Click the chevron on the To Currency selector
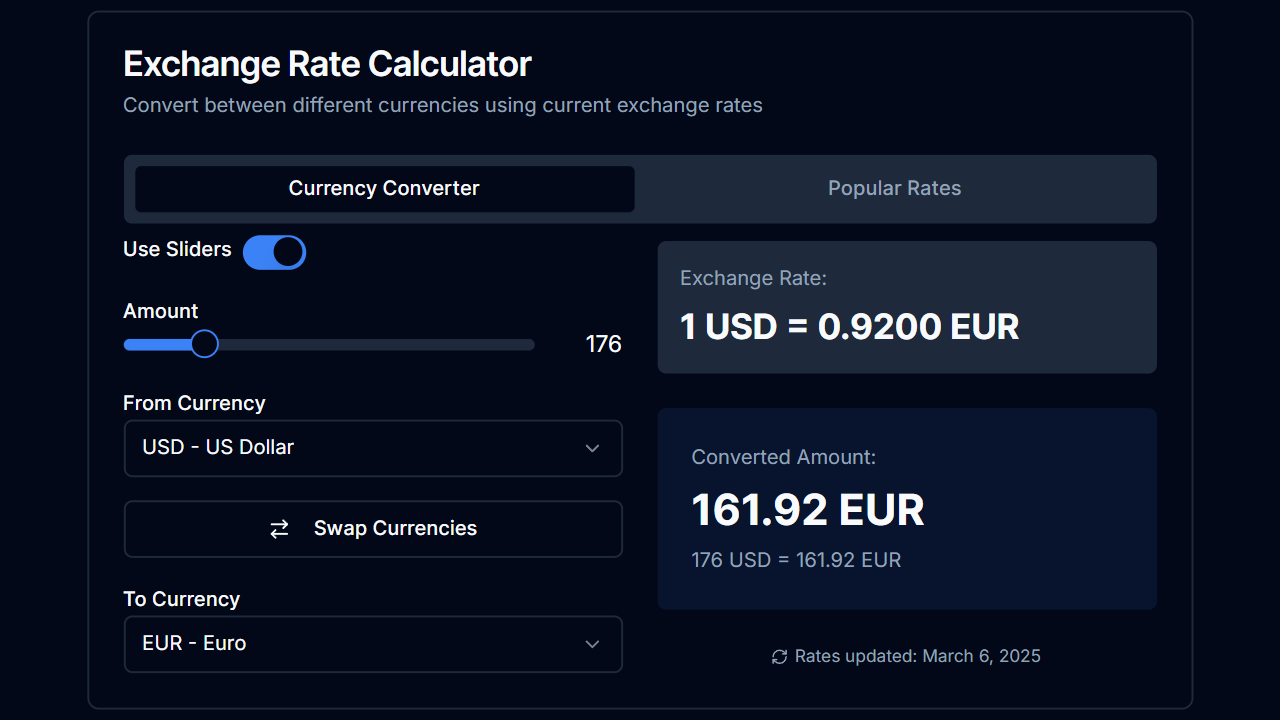1280x720 pixels. [x=592, y=644]
